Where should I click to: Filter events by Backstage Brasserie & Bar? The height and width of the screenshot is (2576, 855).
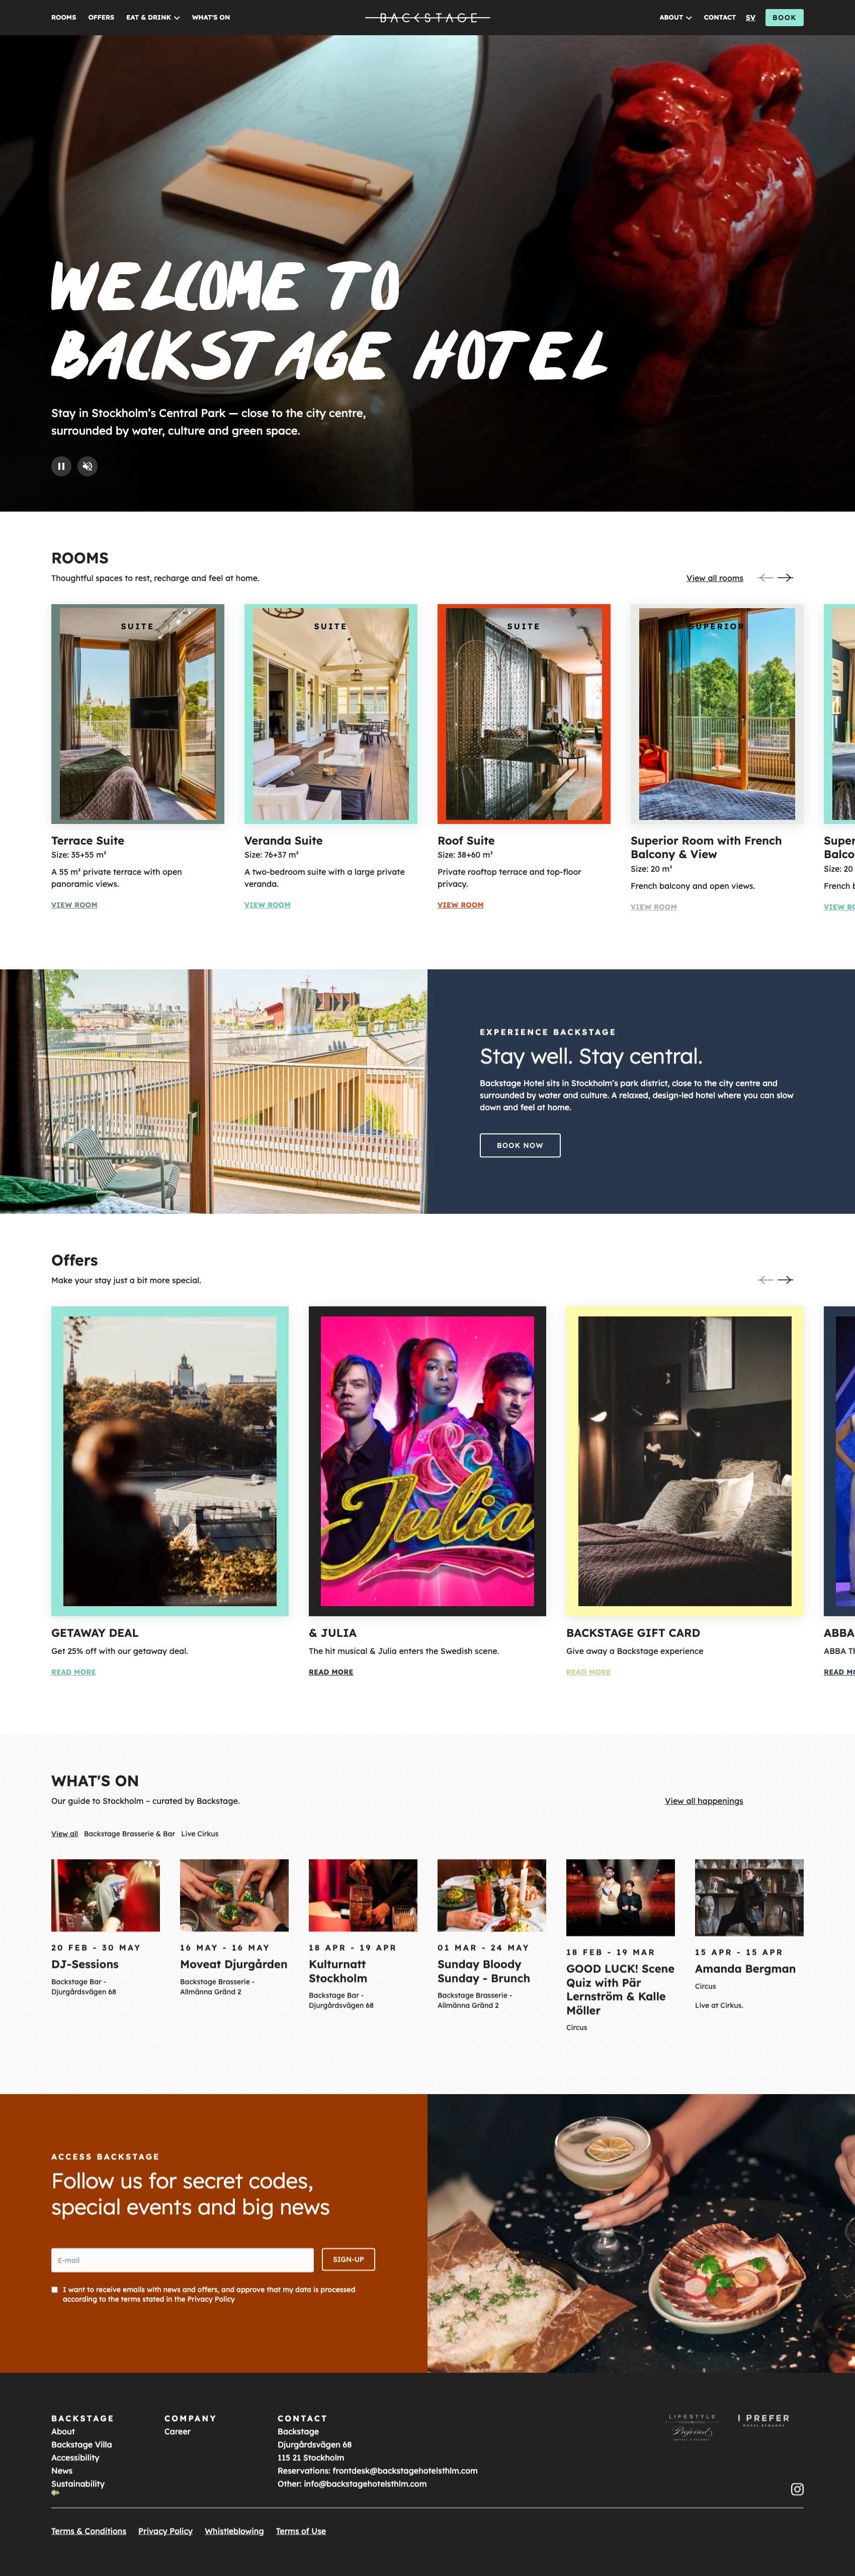[129, 1834]
